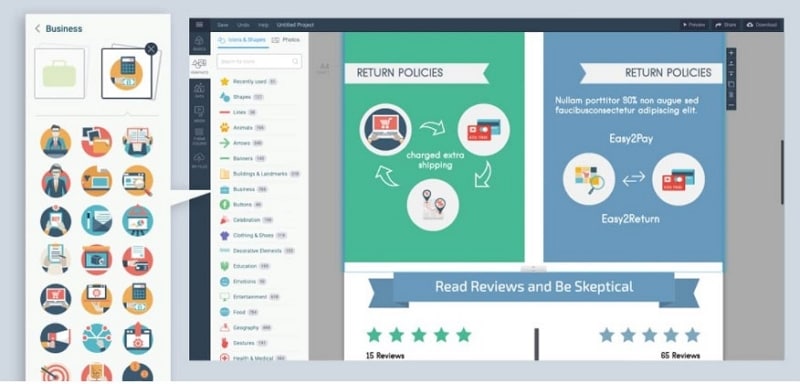The image size is (800, 384).
Task: Open the Help menu
Action: coord(263,25)
